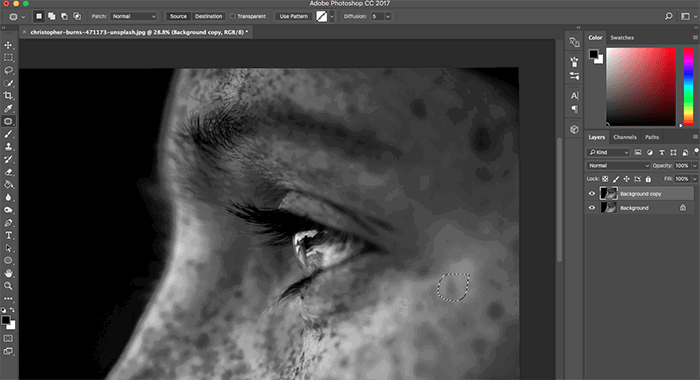Click the Destination button
700x380 pixels.
(208, 16)
